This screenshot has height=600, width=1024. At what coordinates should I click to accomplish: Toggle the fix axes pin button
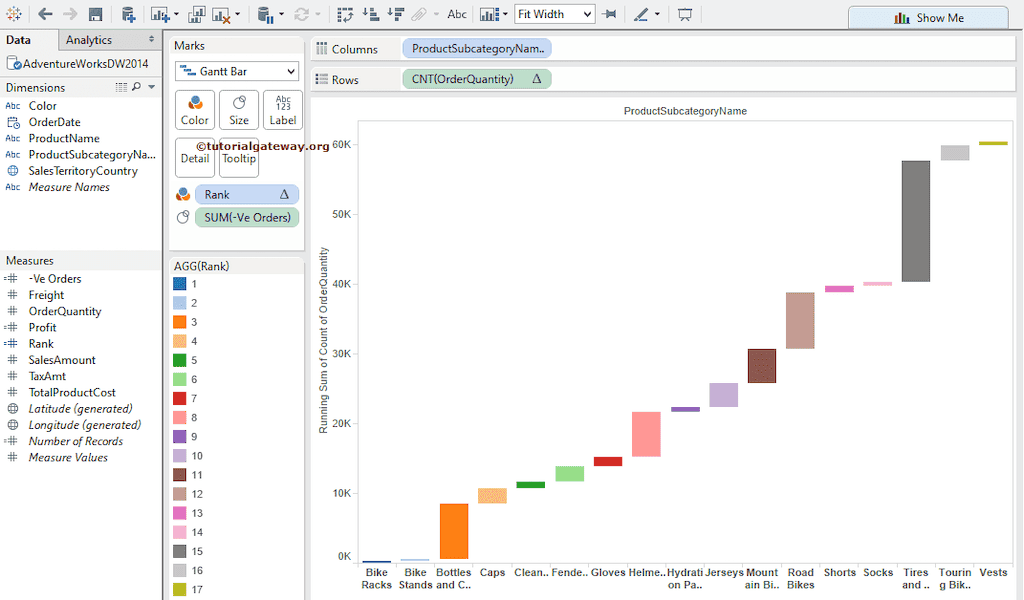(609, 14)
